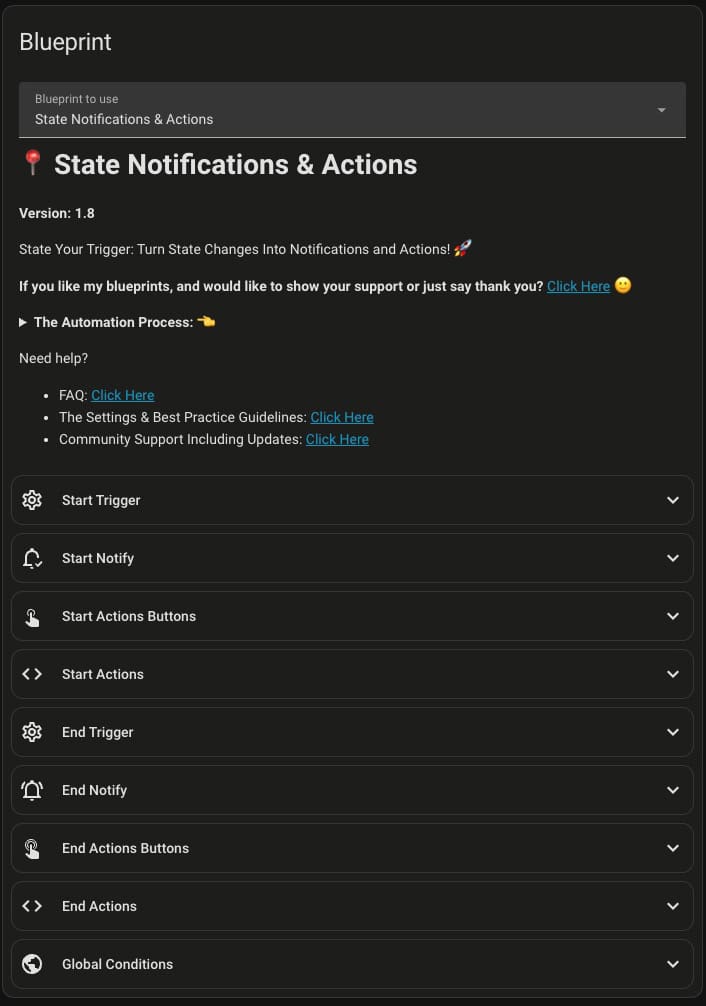The height and width of the screenshot is (1006, 706).
Task: Expand Start Trigger section with its chevron
Action: pos(673,500)
